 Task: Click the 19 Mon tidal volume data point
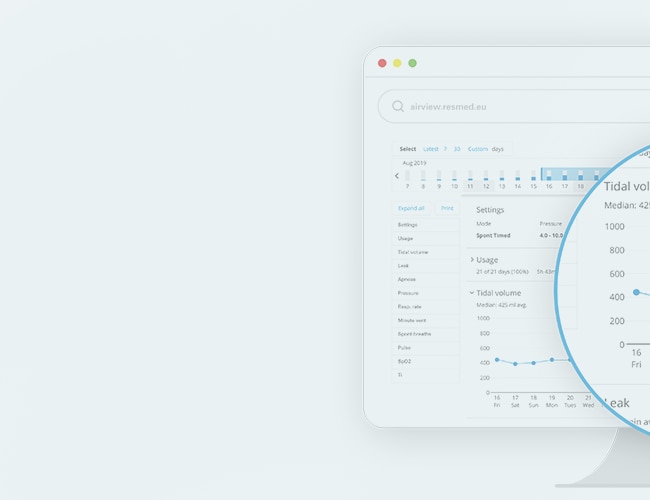[552, 360]
